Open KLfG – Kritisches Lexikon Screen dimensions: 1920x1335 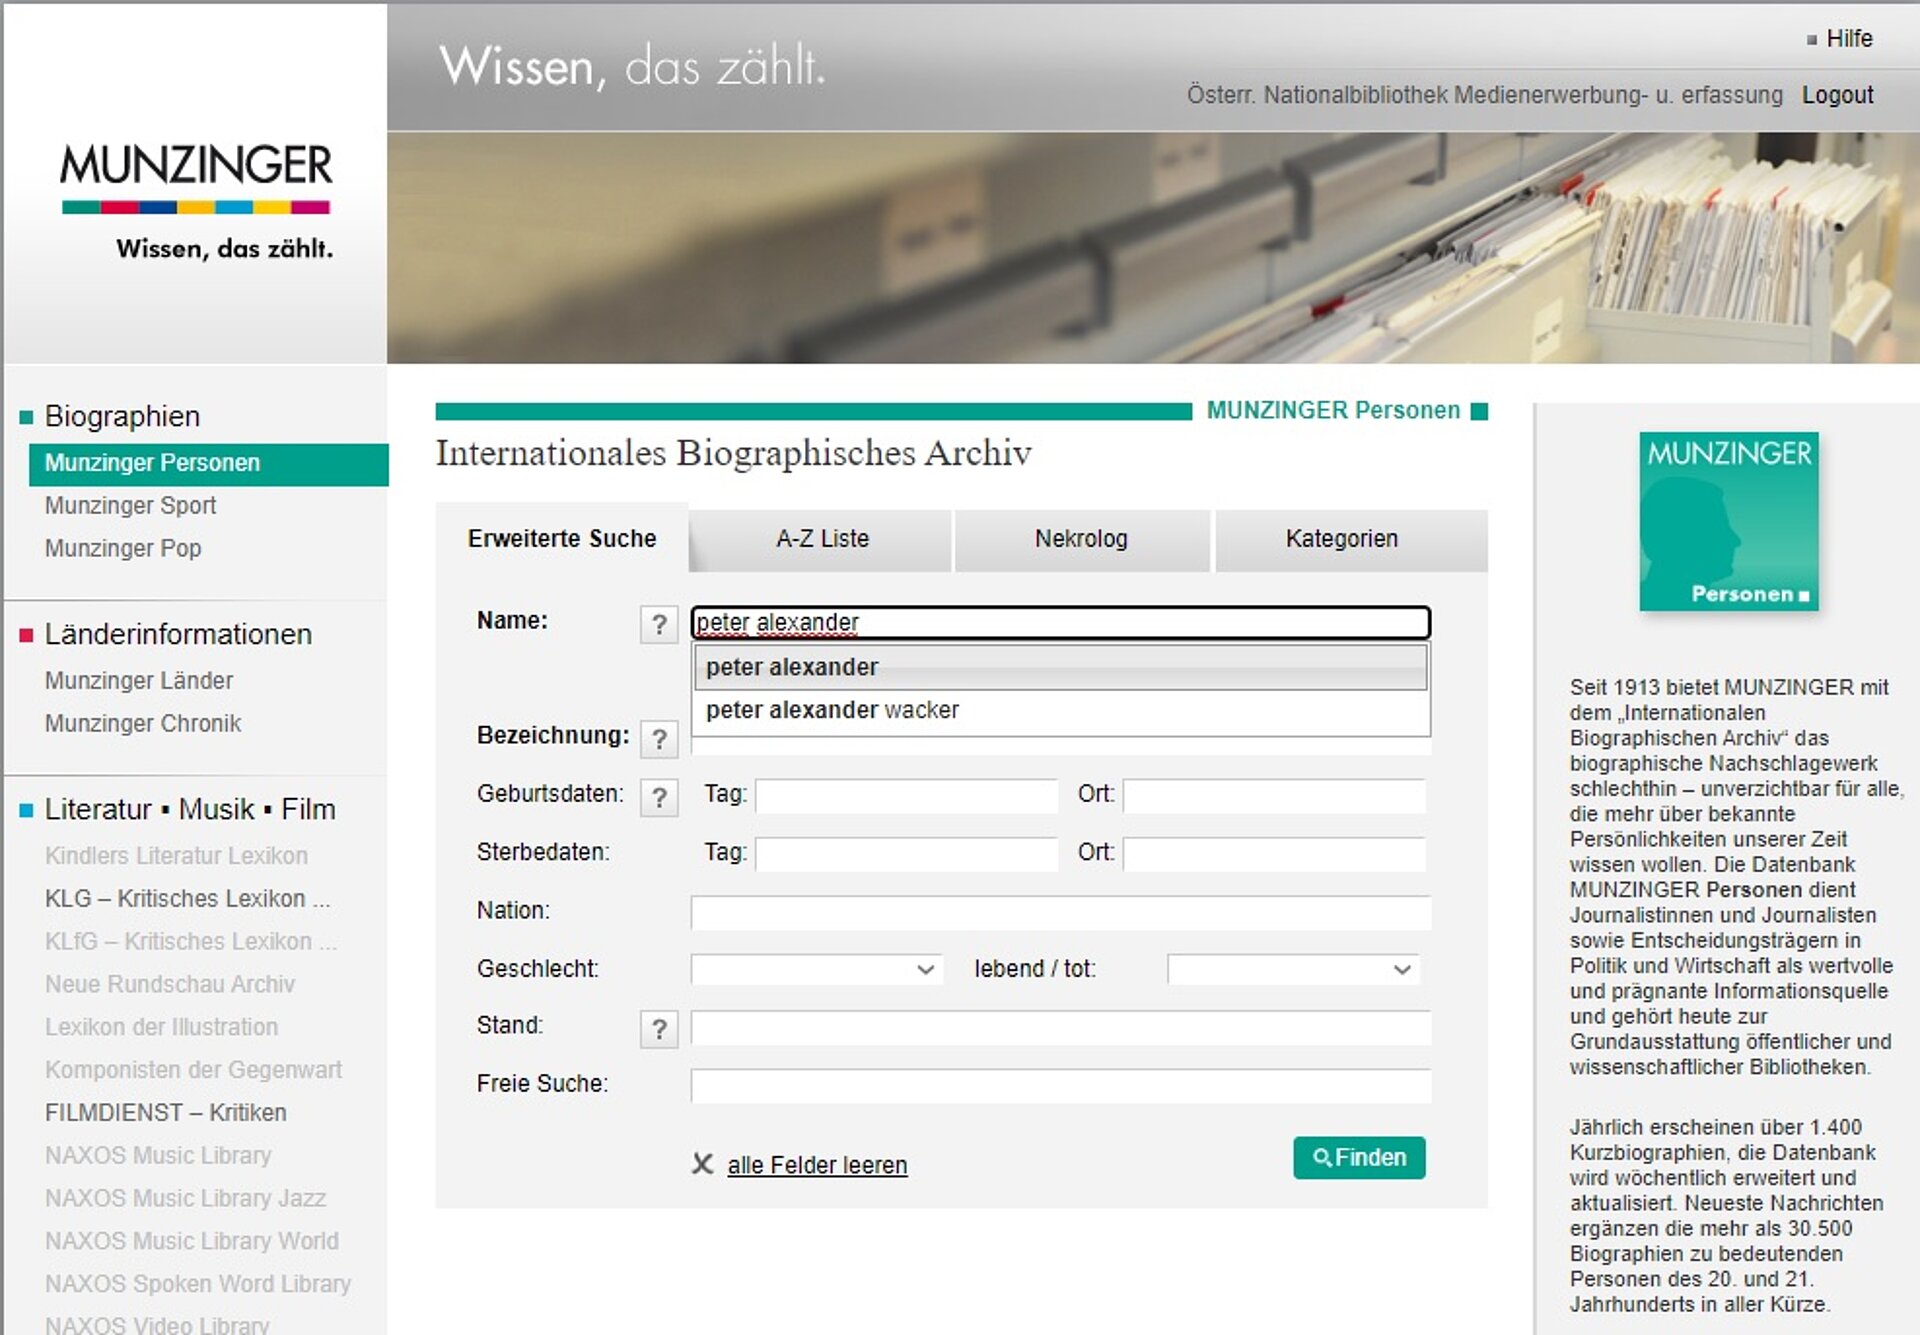click(x=190, y=941)
